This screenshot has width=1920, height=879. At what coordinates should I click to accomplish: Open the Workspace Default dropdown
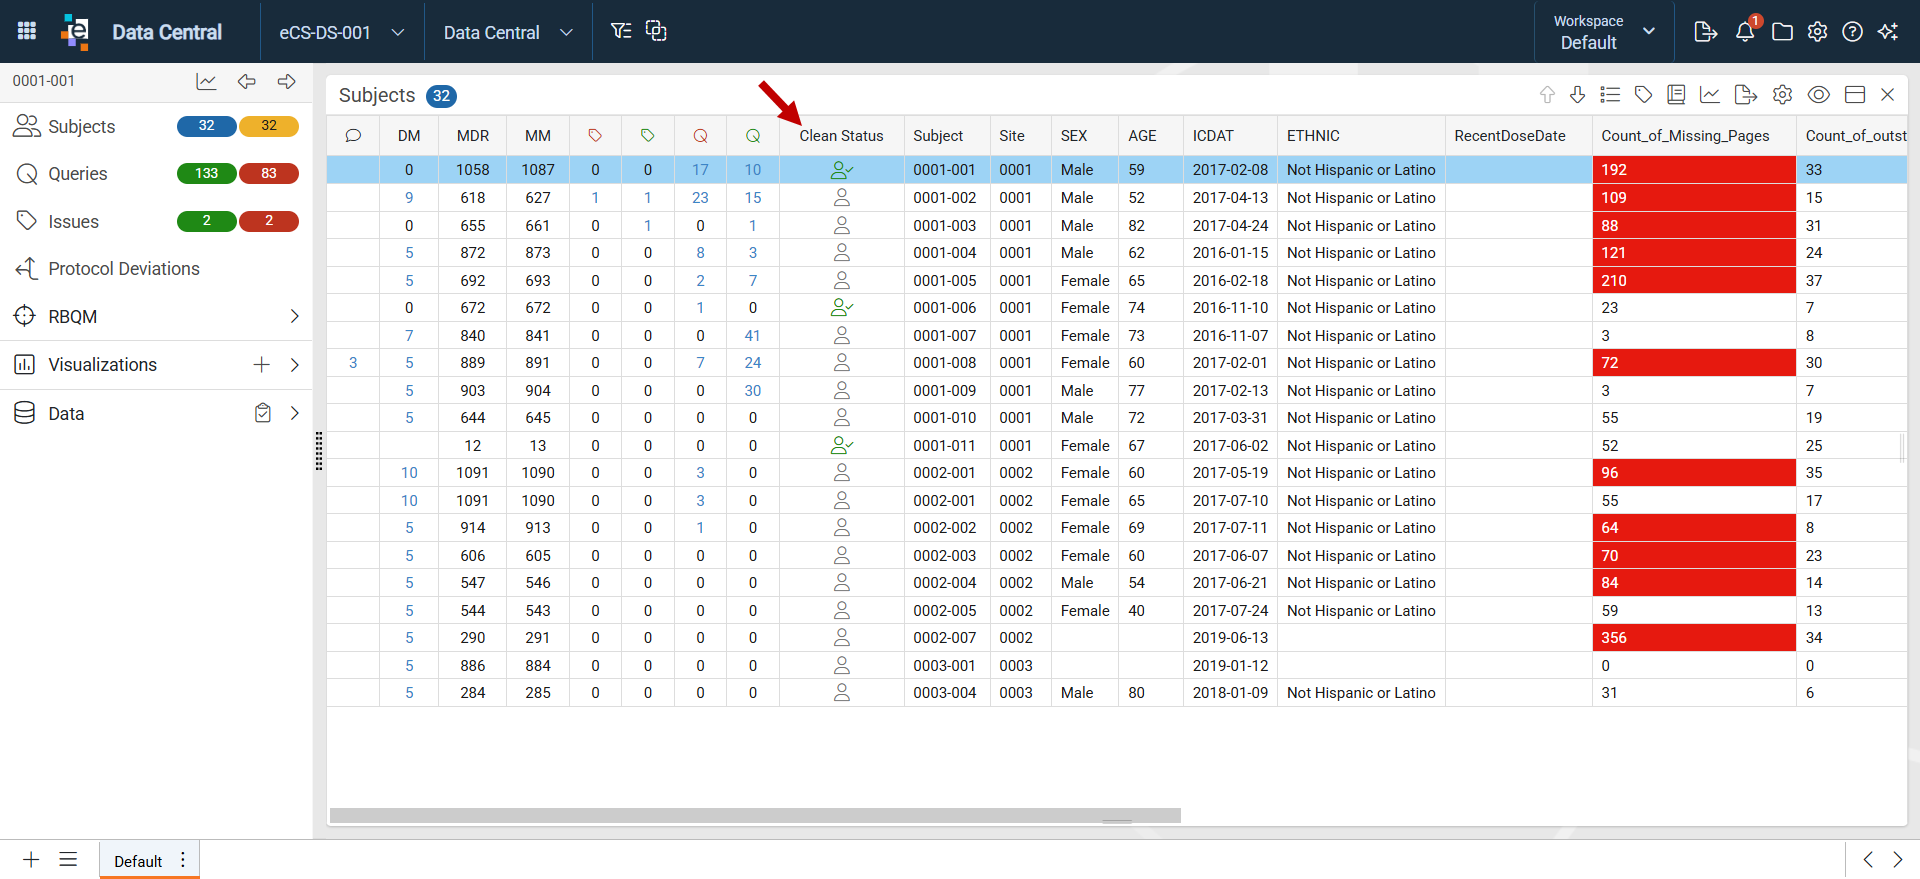[1604, 32]
